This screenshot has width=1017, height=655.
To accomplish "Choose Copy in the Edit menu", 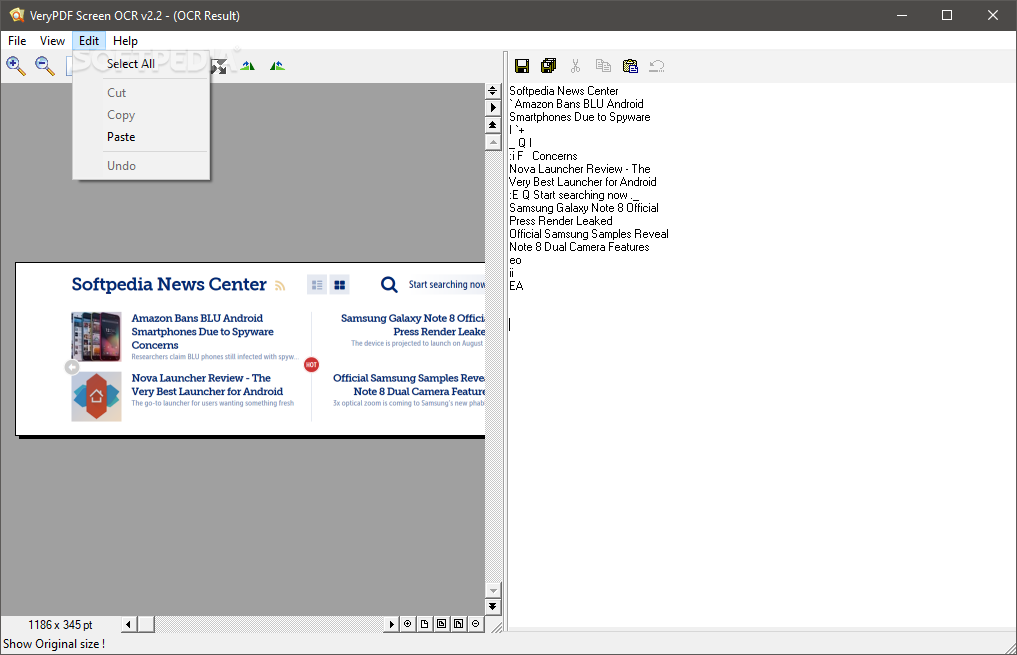I will 141,115.
